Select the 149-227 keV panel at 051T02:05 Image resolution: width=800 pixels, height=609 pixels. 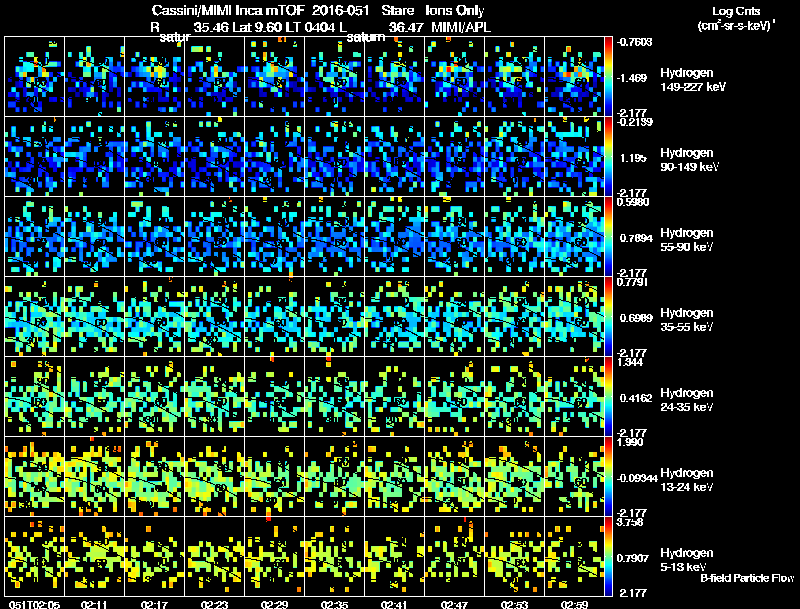coord(35,77)
